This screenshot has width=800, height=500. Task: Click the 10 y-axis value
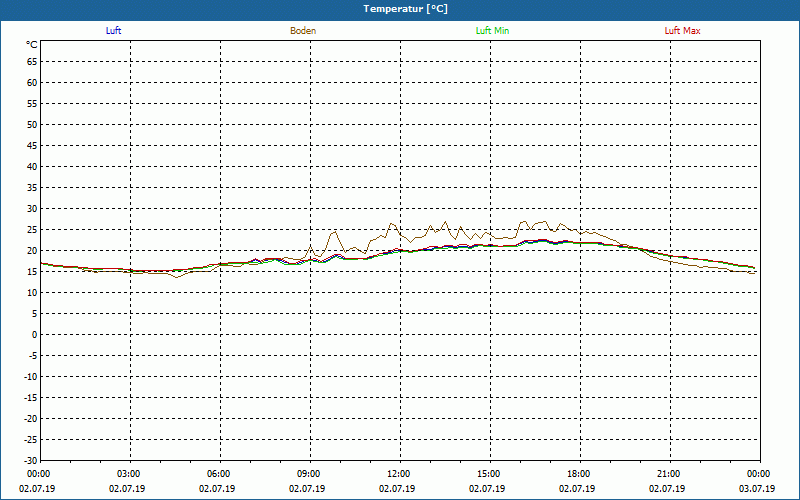coord(32,292)
